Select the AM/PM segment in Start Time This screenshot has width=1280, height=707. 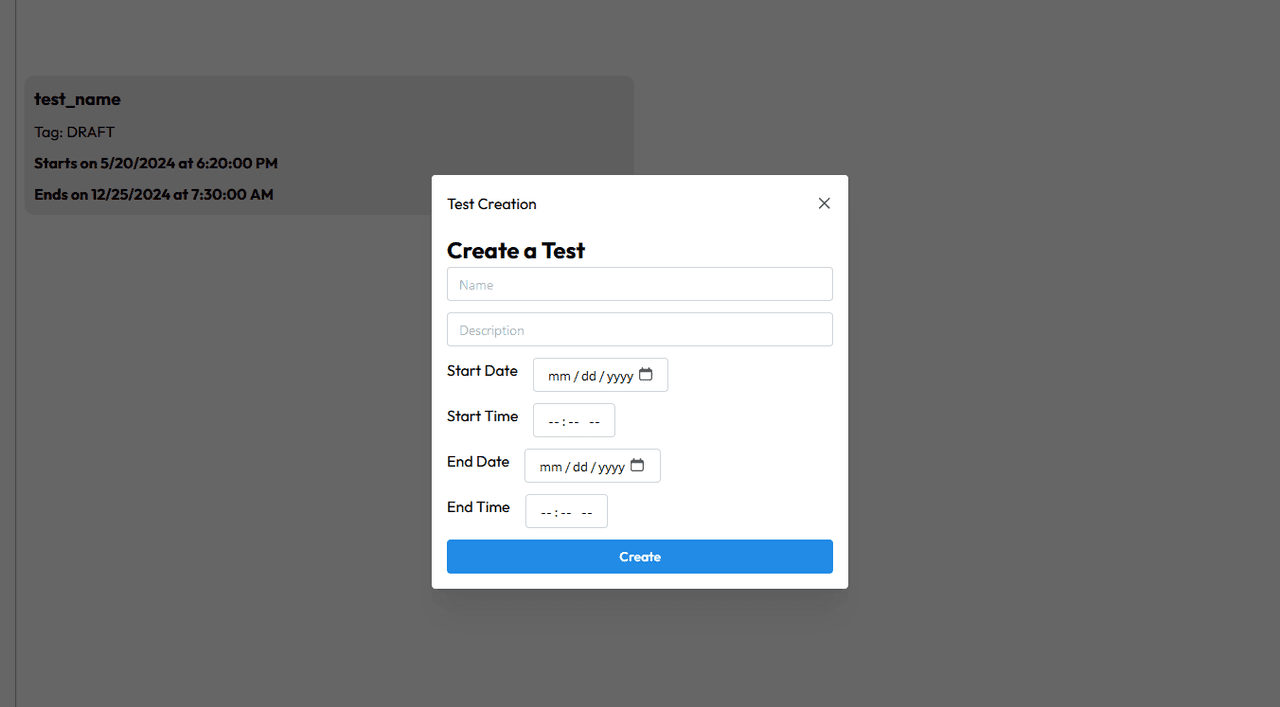594,422
